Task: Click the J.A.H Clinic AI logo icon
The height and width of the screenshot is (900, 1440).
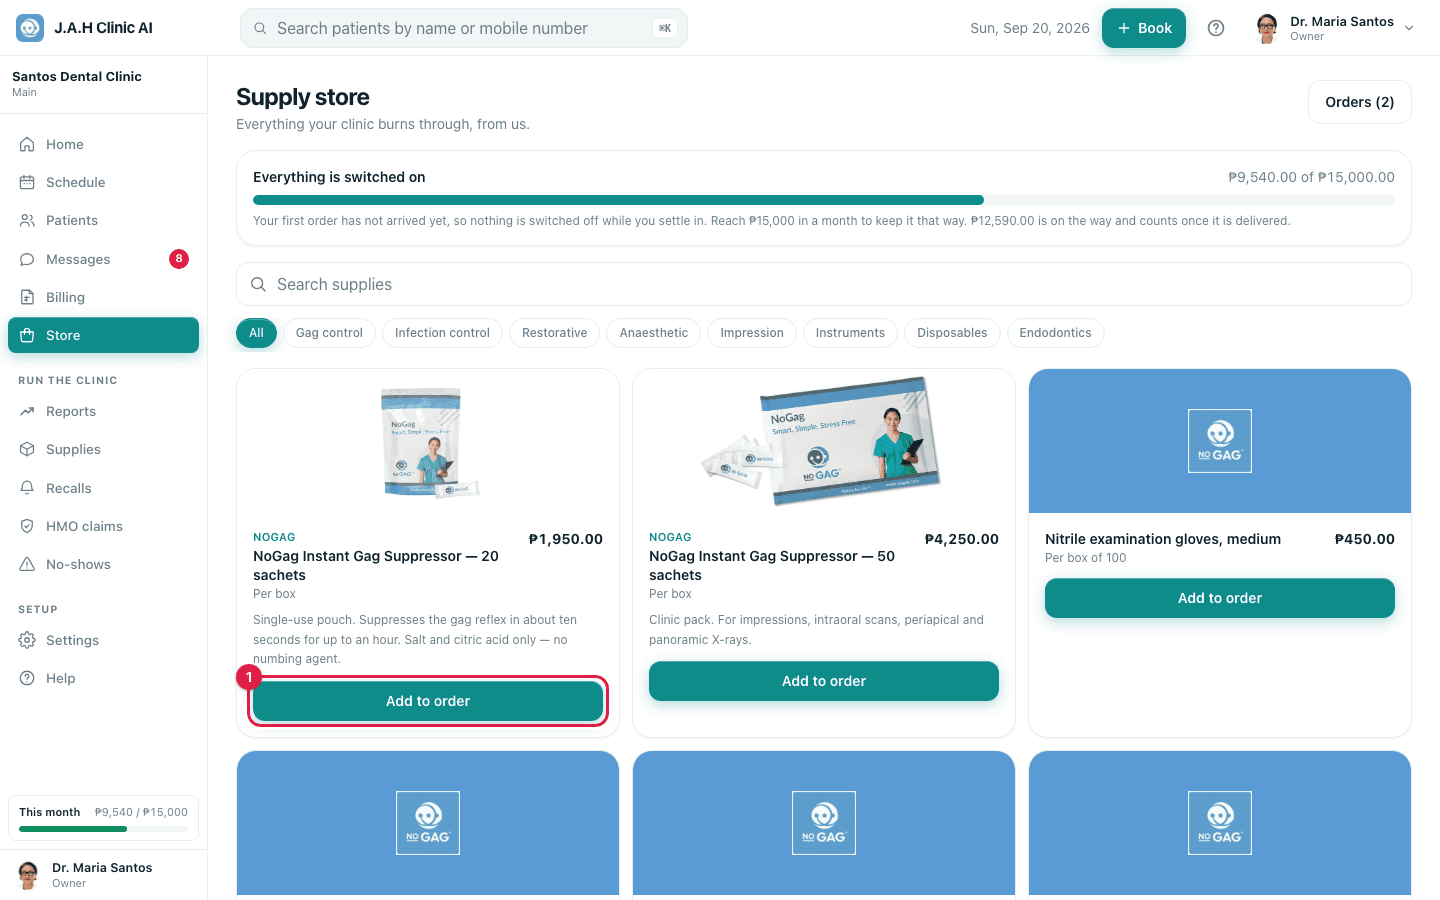Action: point(30,28)
